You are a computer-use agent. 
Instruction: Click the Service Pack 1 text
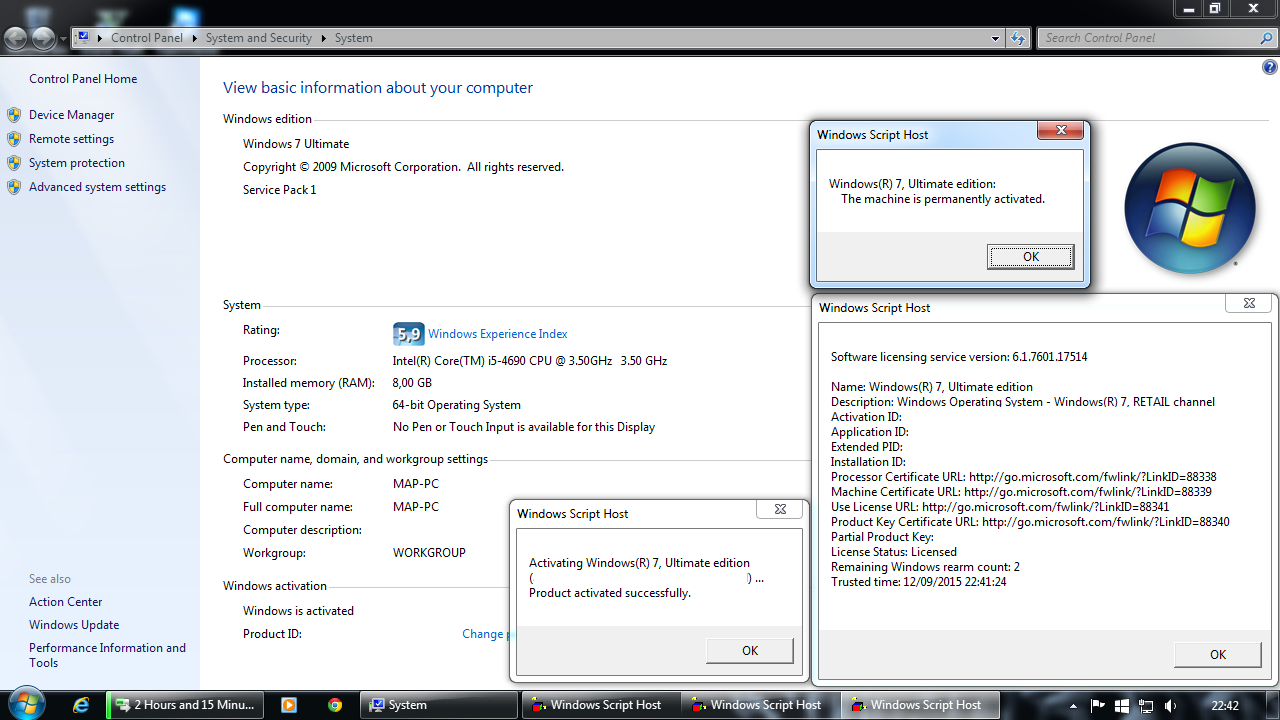(279, 190)
